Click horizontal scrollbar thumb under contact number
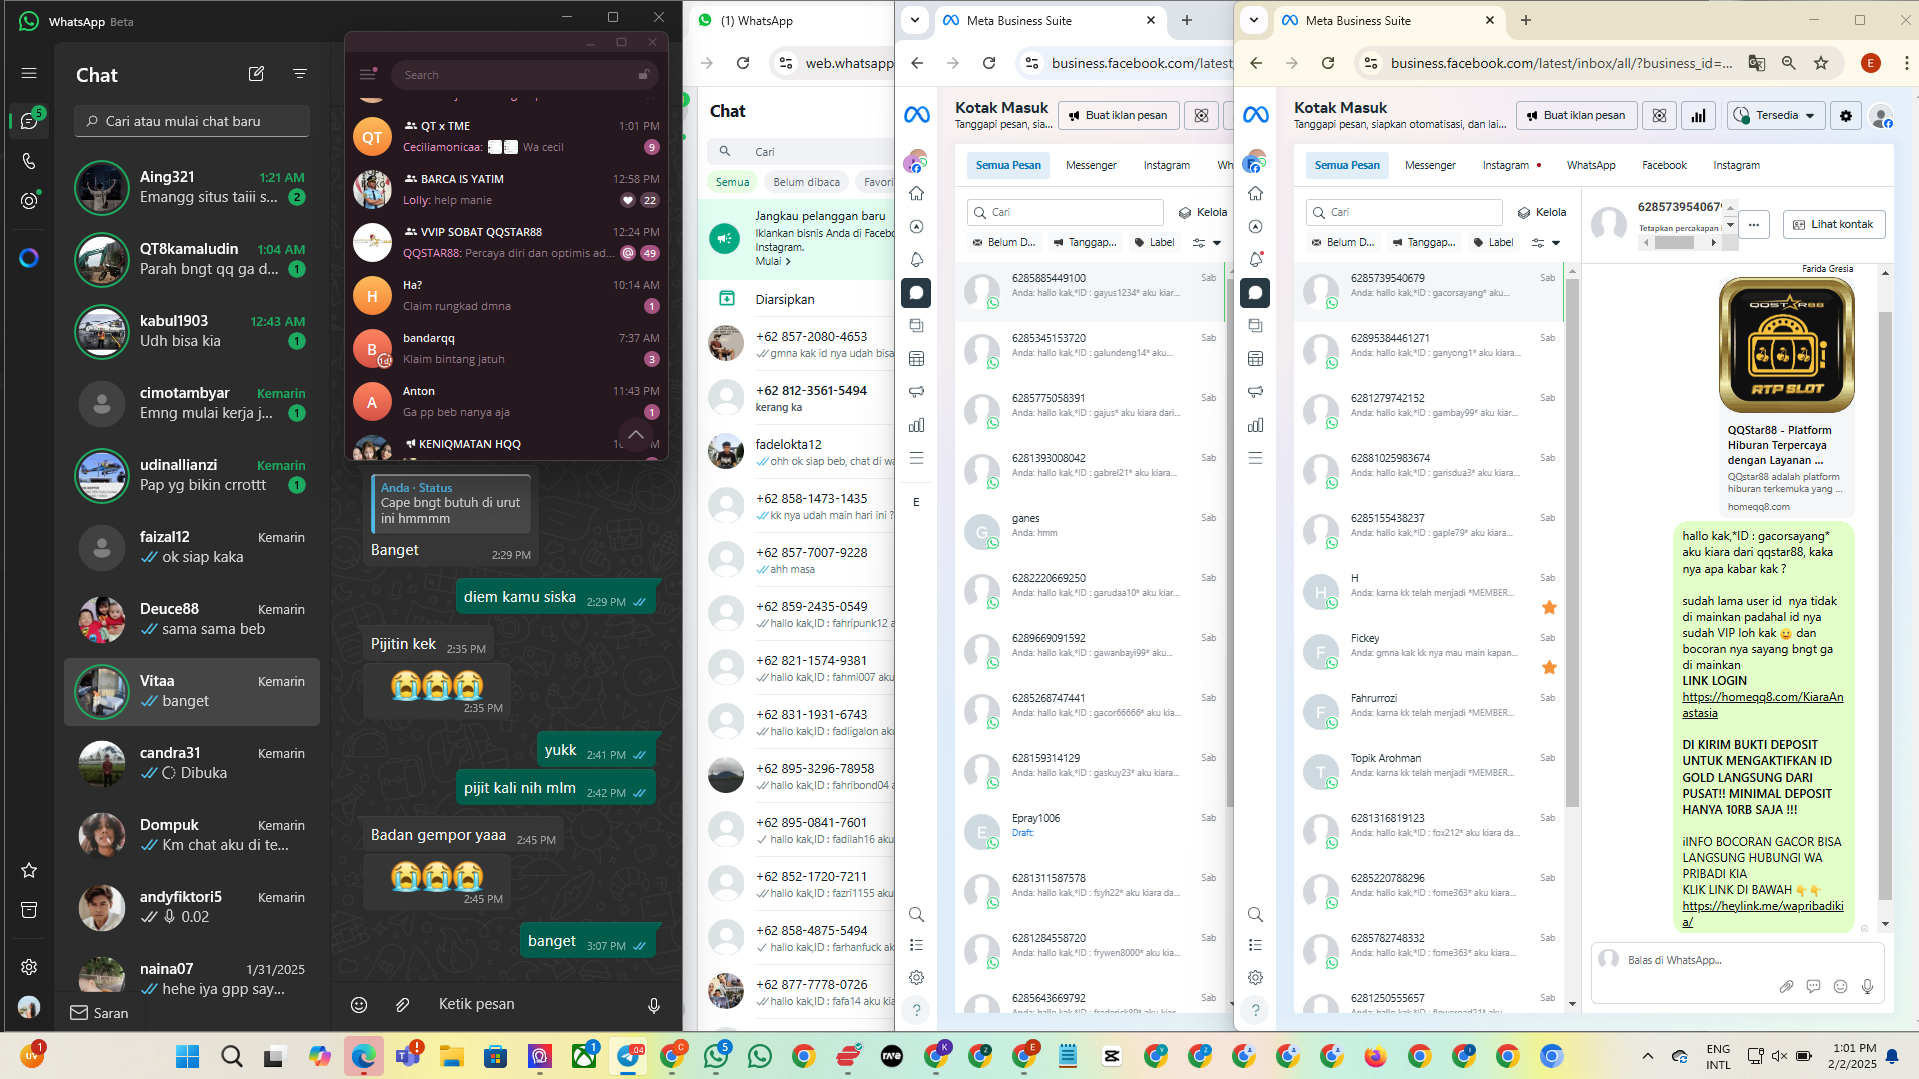 [x=1674, y=243]
